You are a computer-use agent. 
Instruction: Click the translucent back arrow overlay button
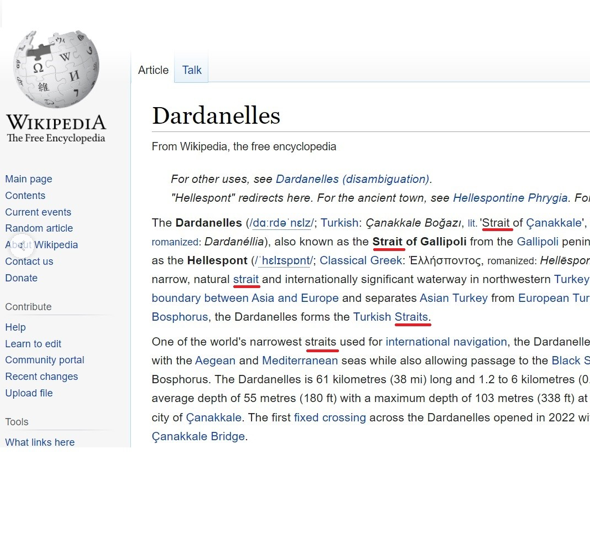click(x=21, y=246)
